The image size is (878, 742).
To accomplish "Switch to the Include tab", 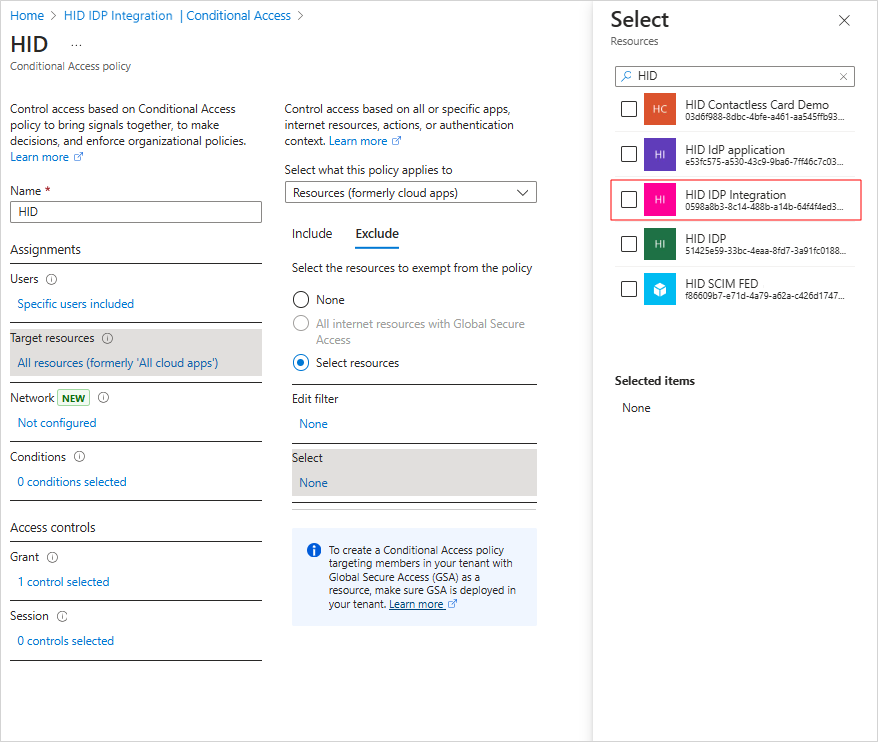I will pyautogui.click(x=312, y=234).
